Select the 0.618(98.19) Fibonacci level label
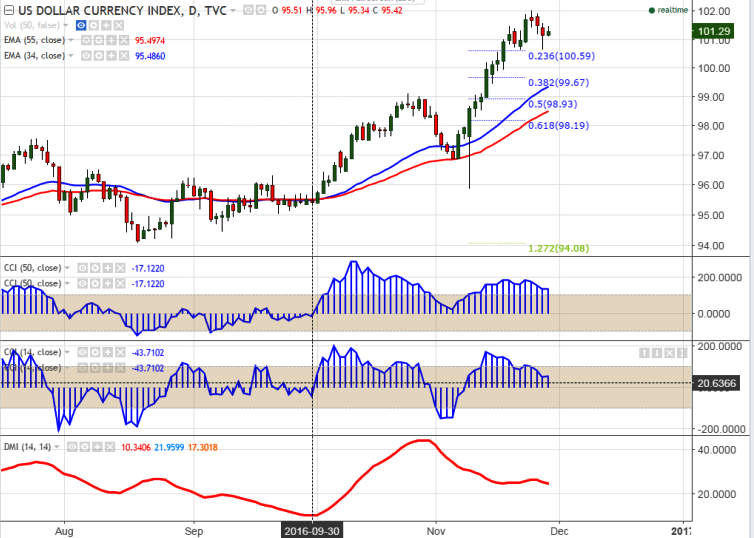 coord(558,126)
